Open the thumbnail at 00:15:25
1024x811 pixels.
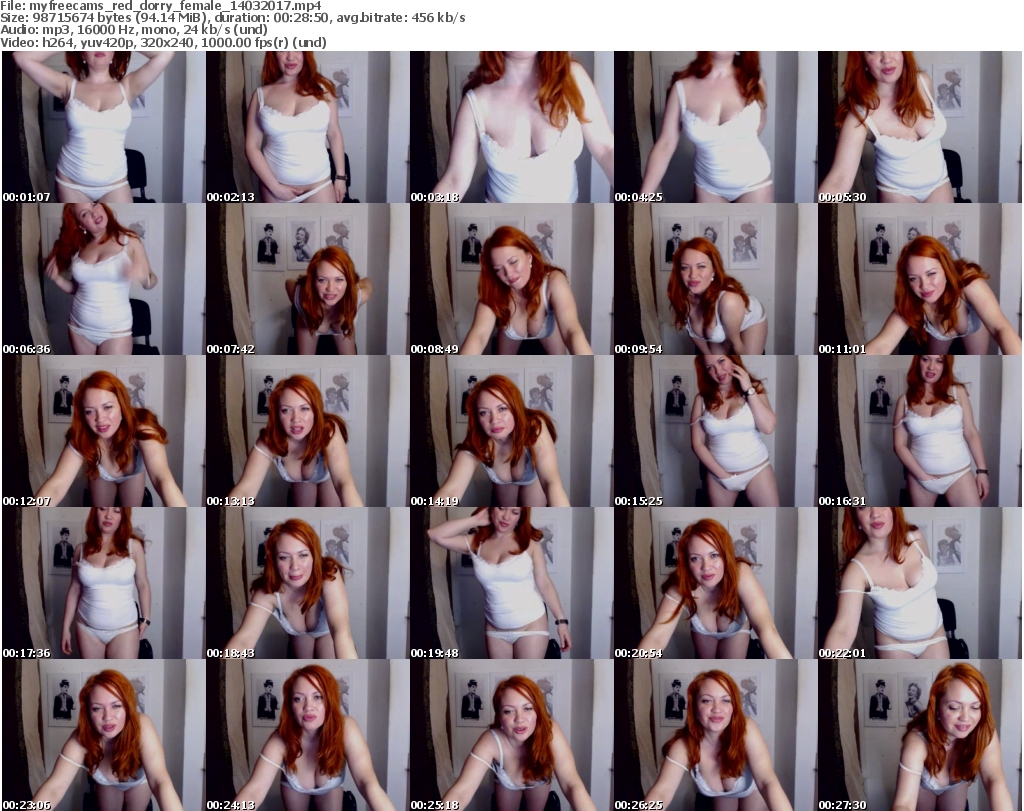tap(715, 432)
